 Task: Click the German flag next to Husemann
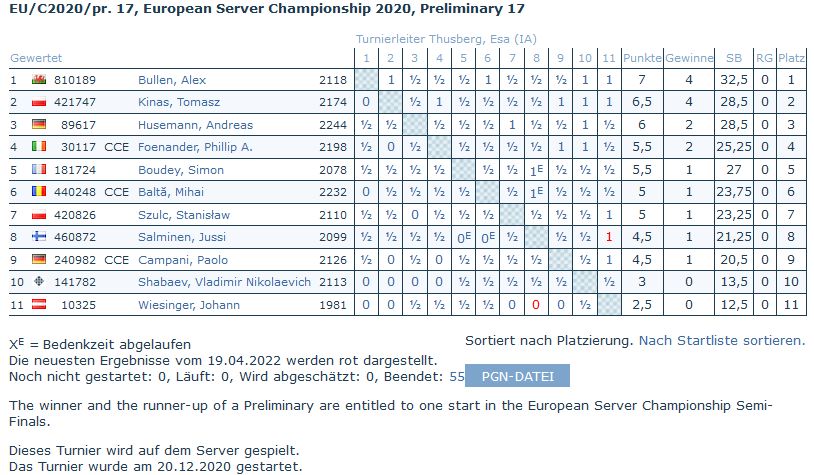pos(39,125)
